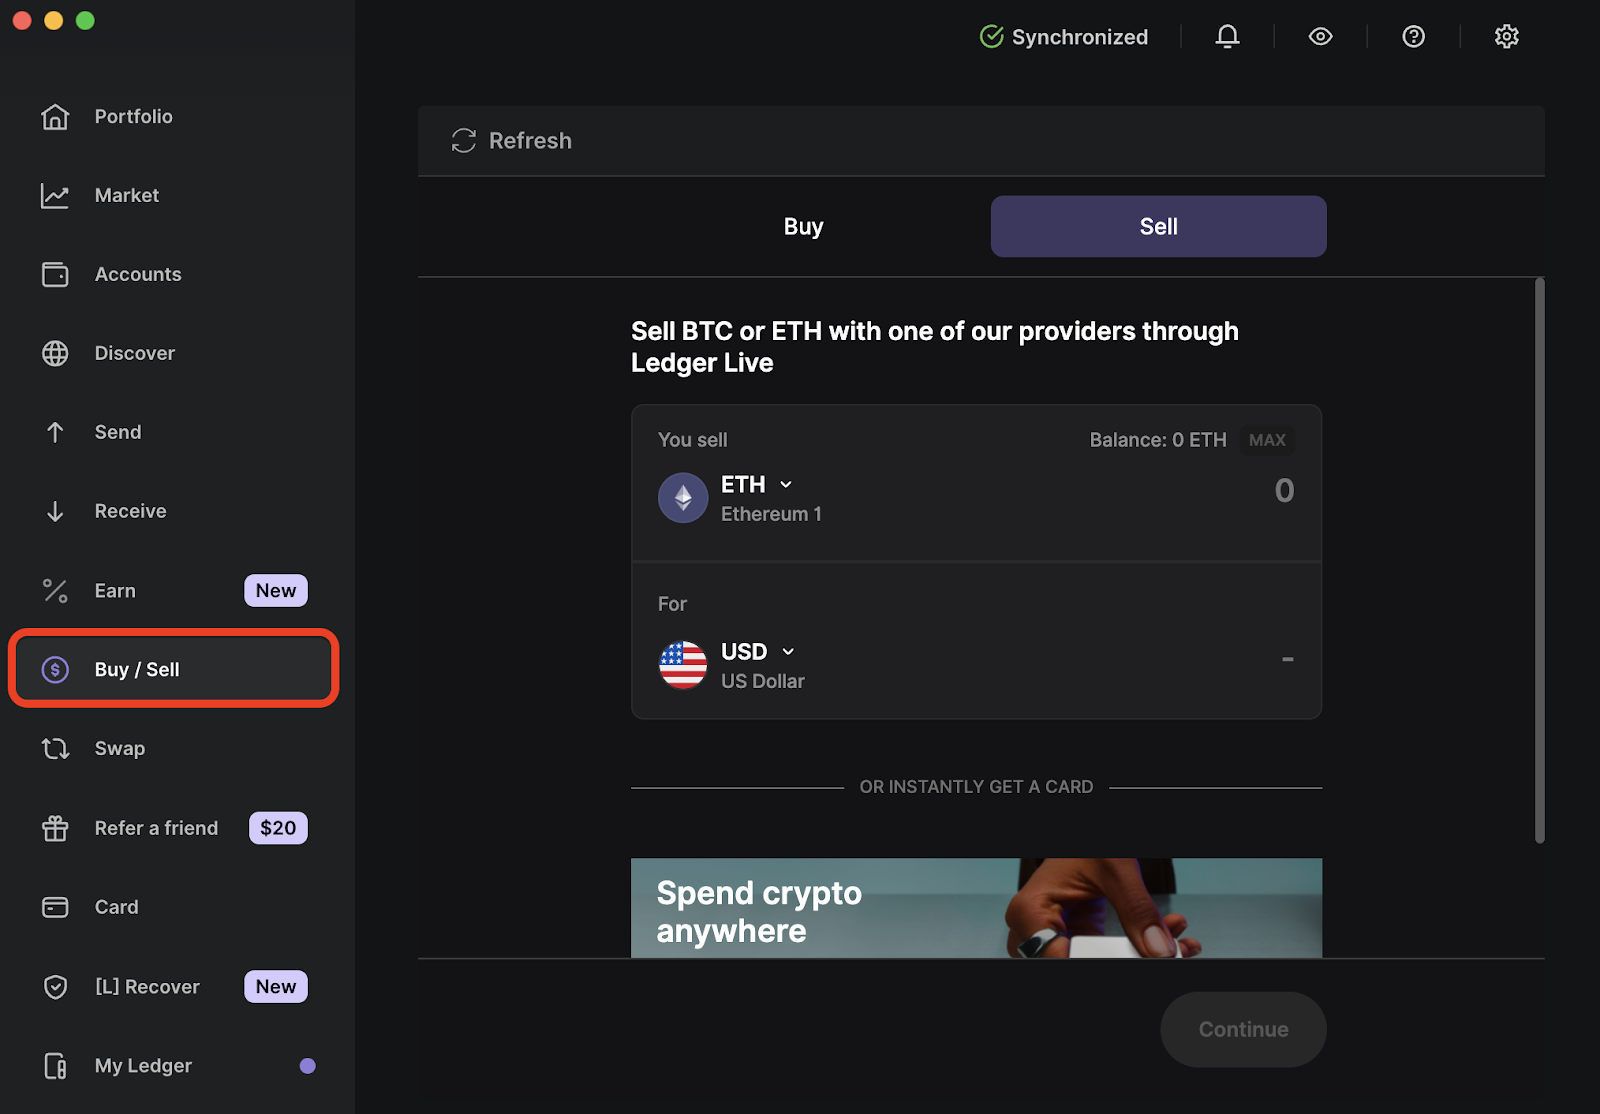Image resolution: width=1600 pixels, height=1114 pixels.
Task: Open the Portfolio section
Action: [x=133, y=116]
